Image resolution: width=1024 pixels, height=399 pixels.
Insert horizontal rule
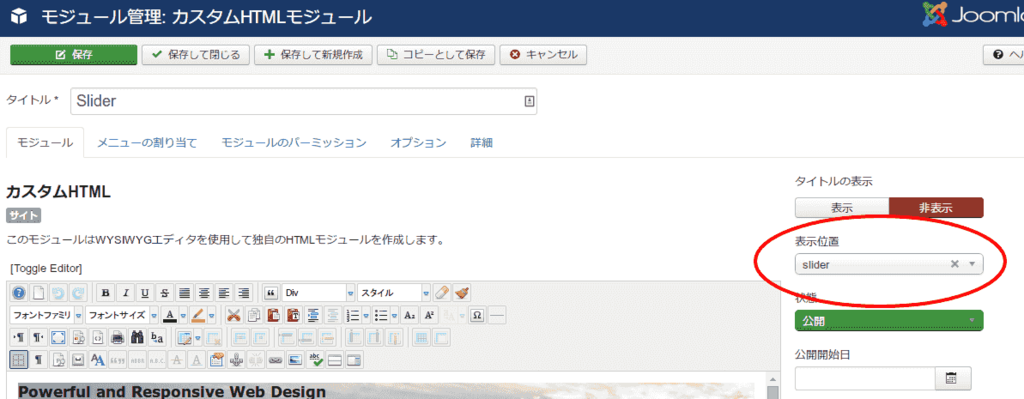tap(497, 315)
